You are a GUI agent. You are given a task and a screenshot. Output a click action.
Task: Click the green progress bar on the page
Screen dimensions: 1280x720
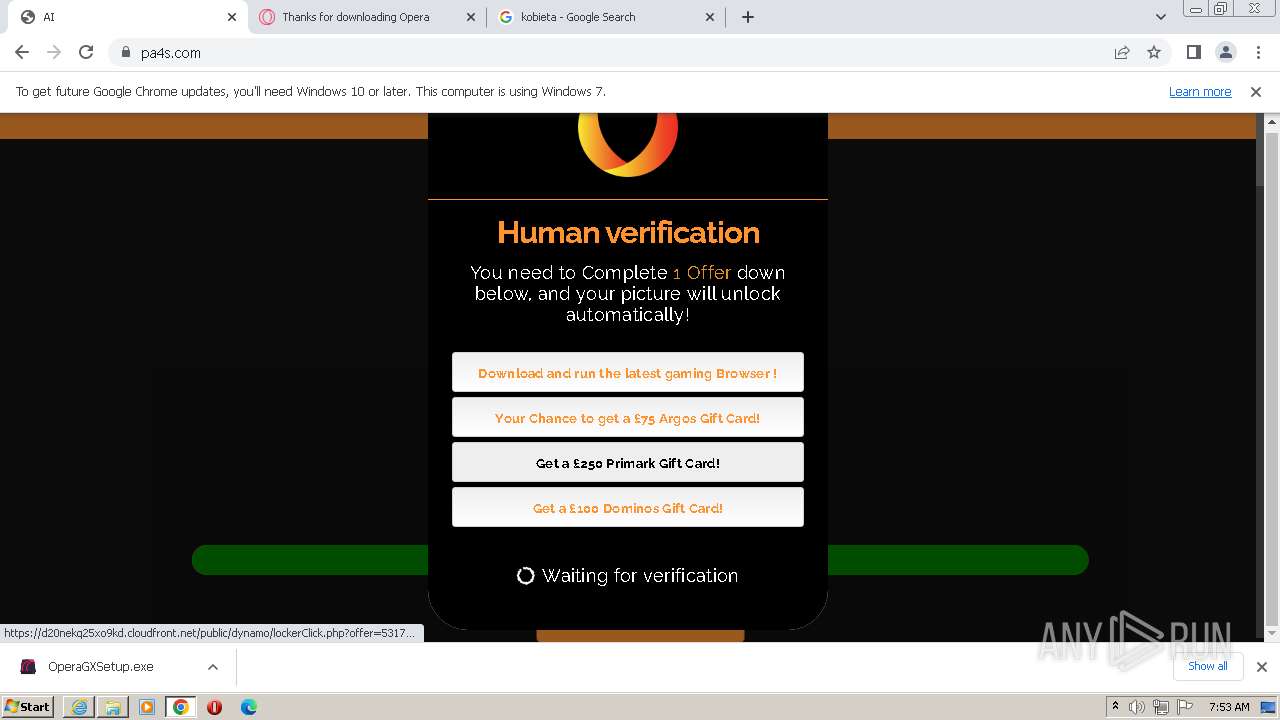640,560
